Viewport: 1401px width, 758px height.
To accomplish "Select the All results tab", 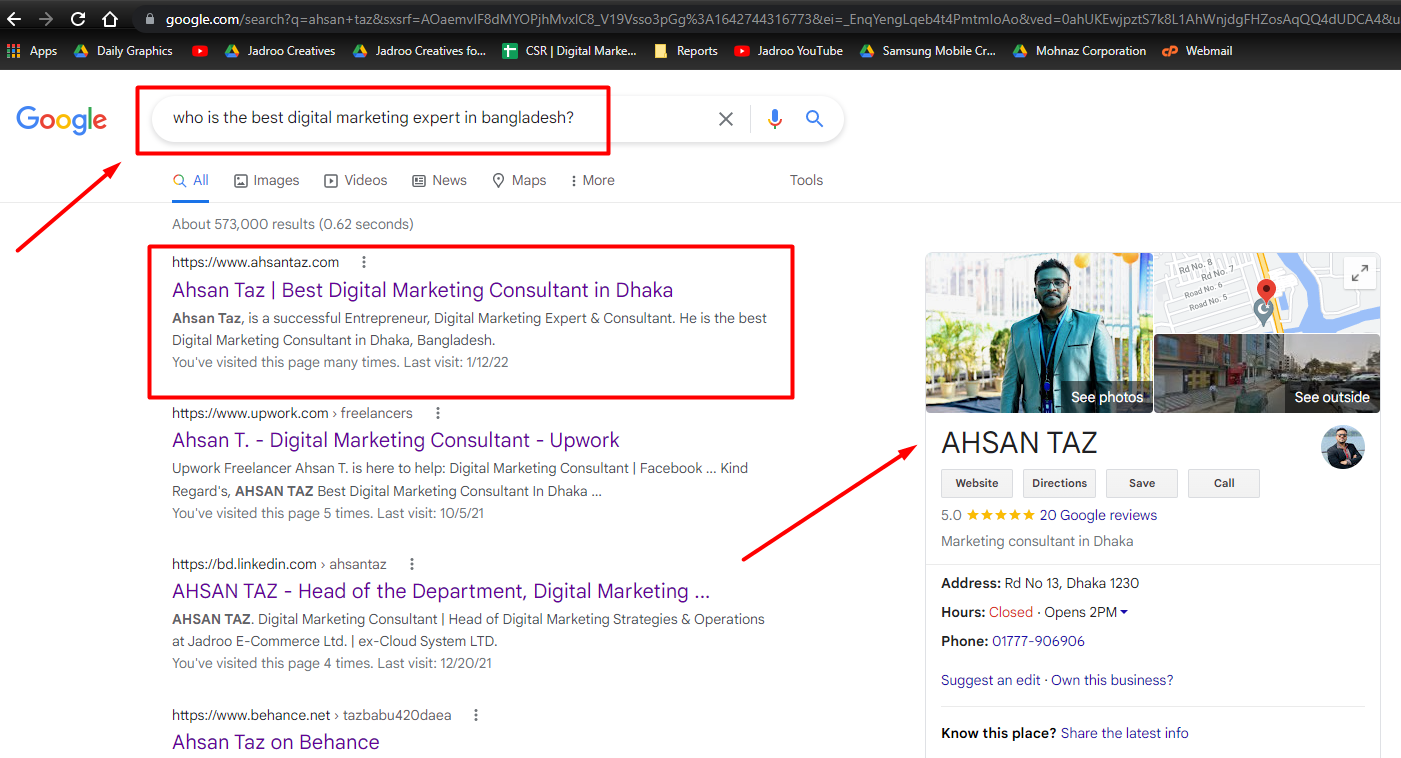I will coord(191,180).
